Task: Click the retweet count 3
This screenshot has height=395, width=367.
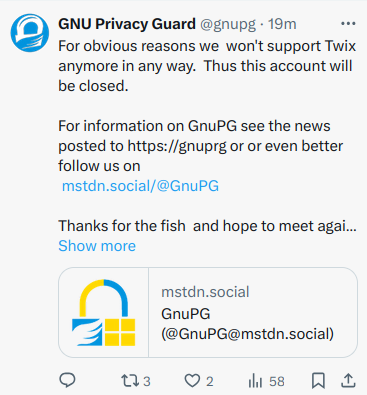Action: [x=147, y=381]
